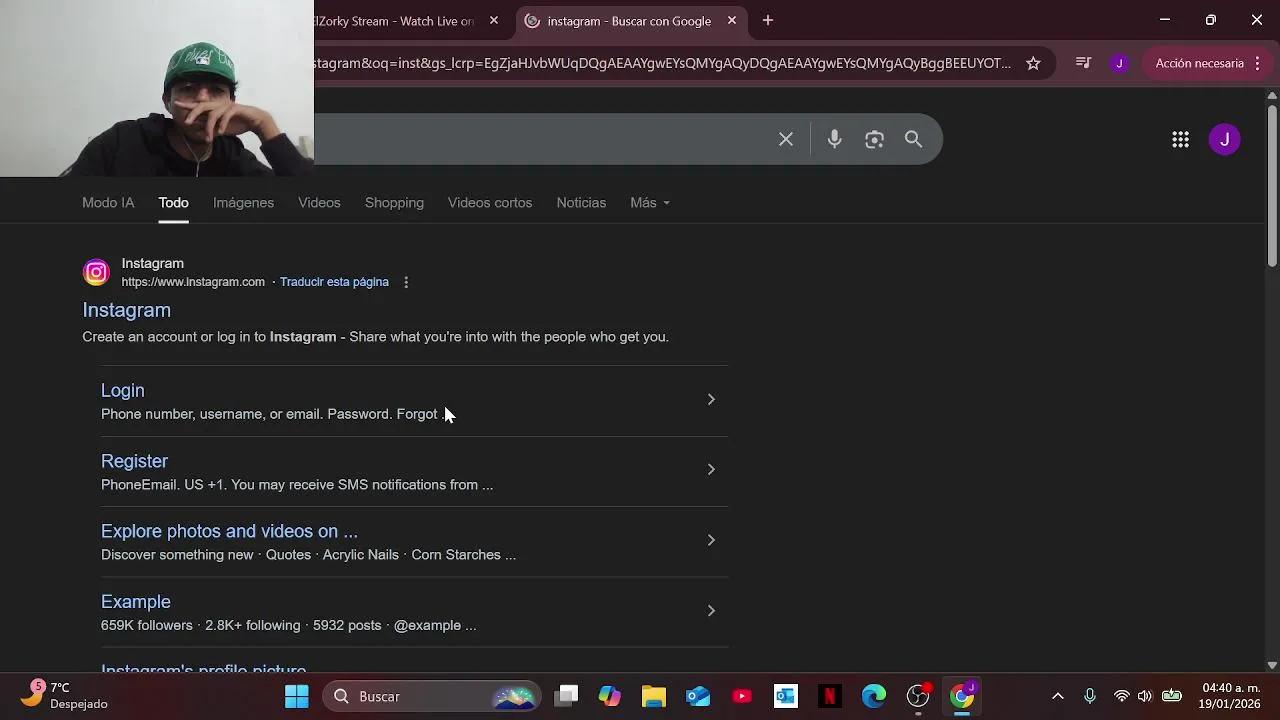Open Google Lens image search
1280x720 pixels.
point(874,139)
